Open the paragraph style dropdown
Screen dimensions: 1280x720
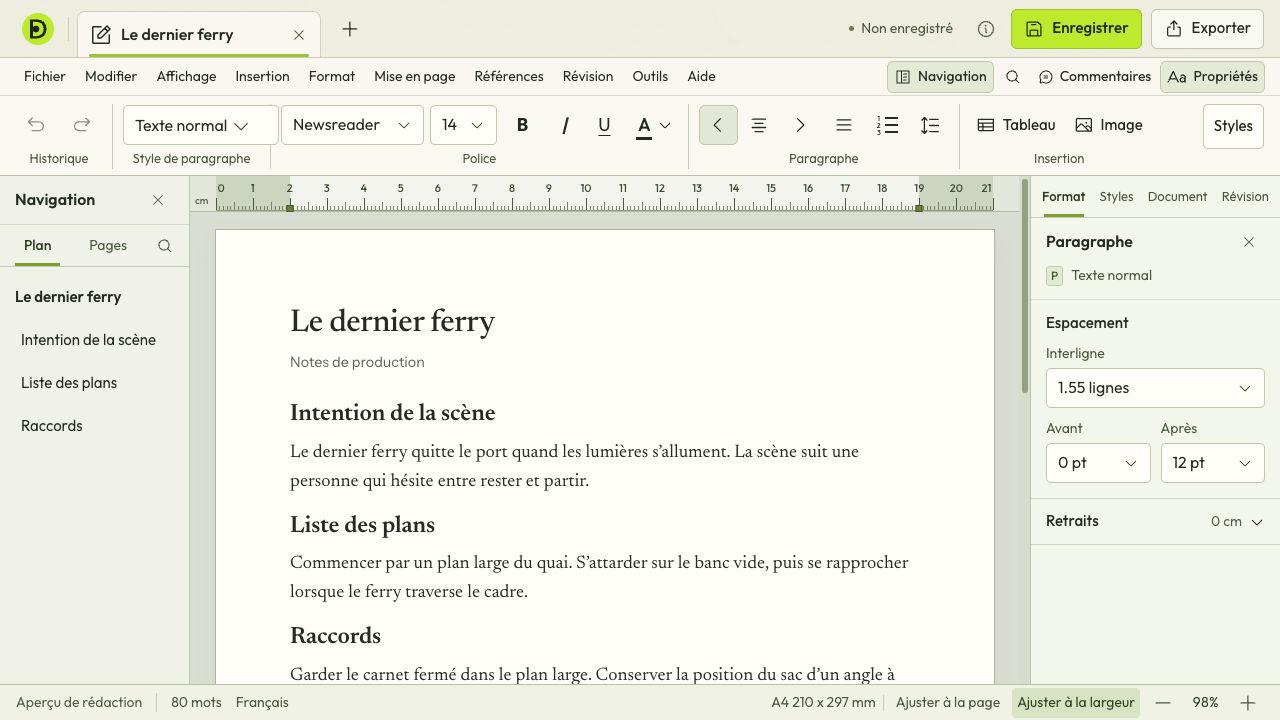click(x=200, y=125)
